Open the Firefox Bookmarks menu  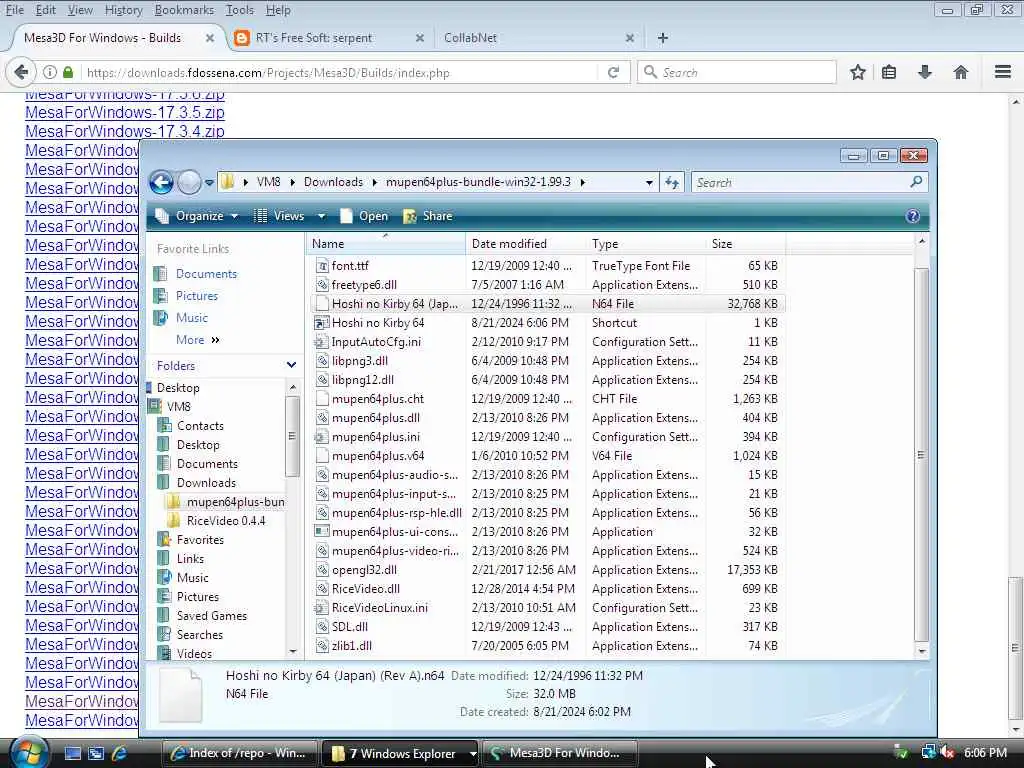pyautogui.click(x=184, y=10)
